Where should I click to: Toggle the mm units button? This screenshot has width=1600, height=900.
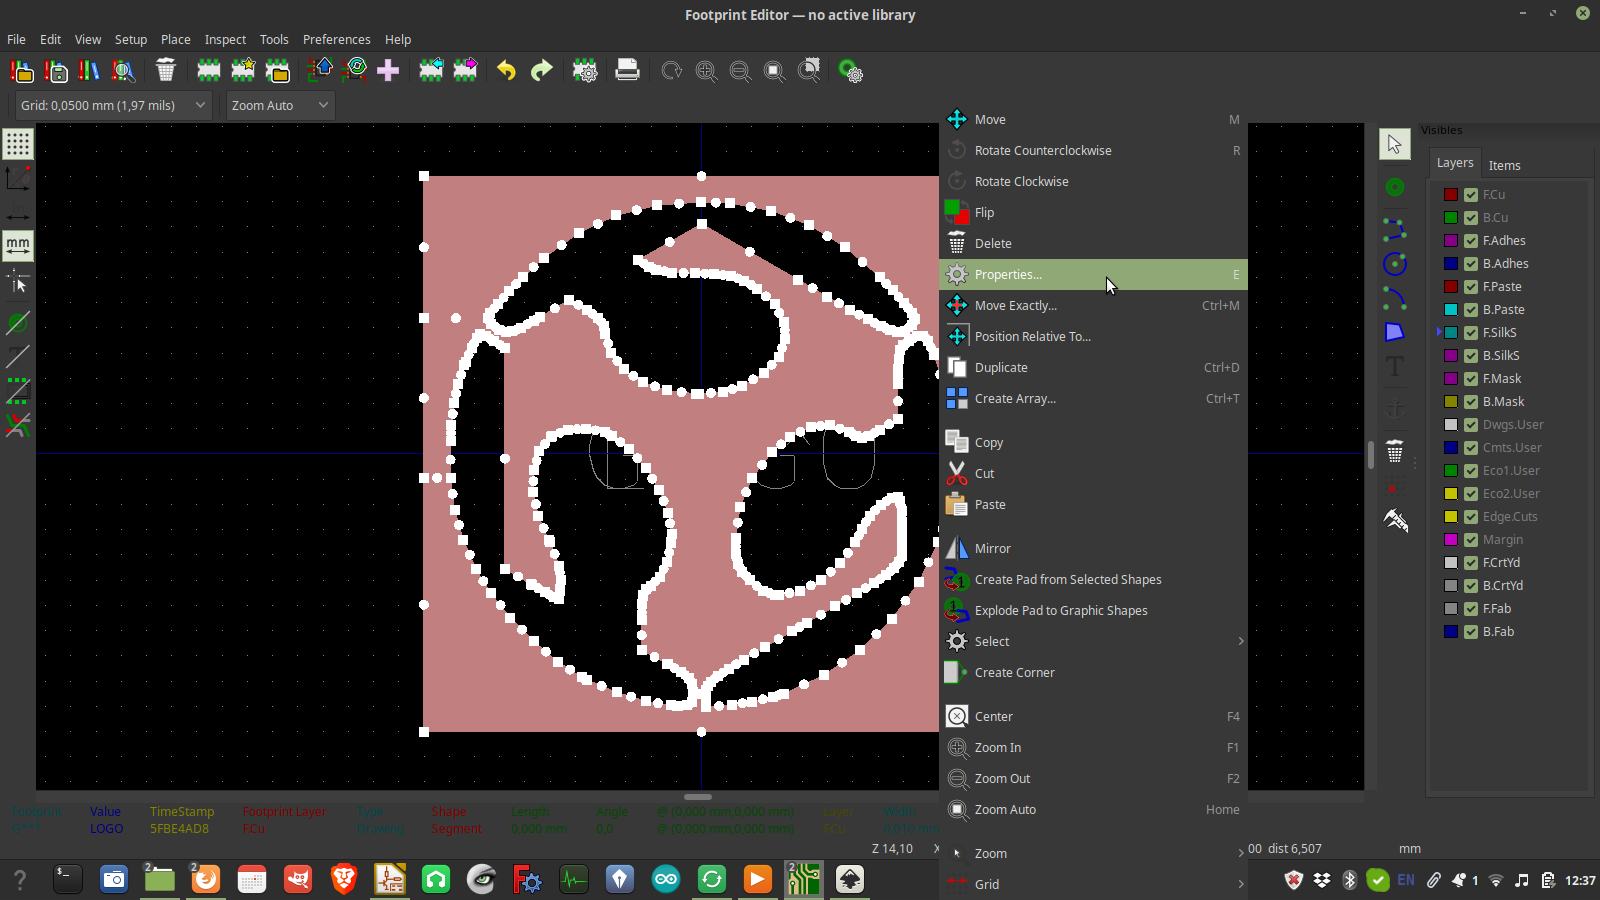tap(18, 245)
